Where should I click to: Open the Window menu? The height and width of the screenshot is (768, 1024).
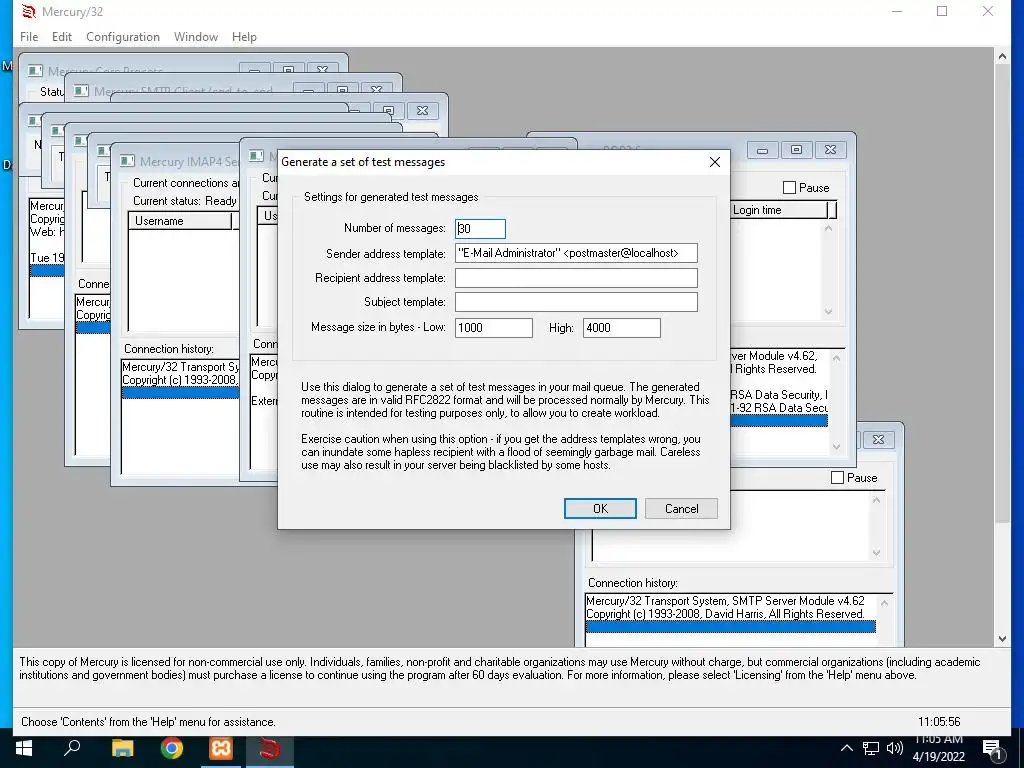[196, 37]
